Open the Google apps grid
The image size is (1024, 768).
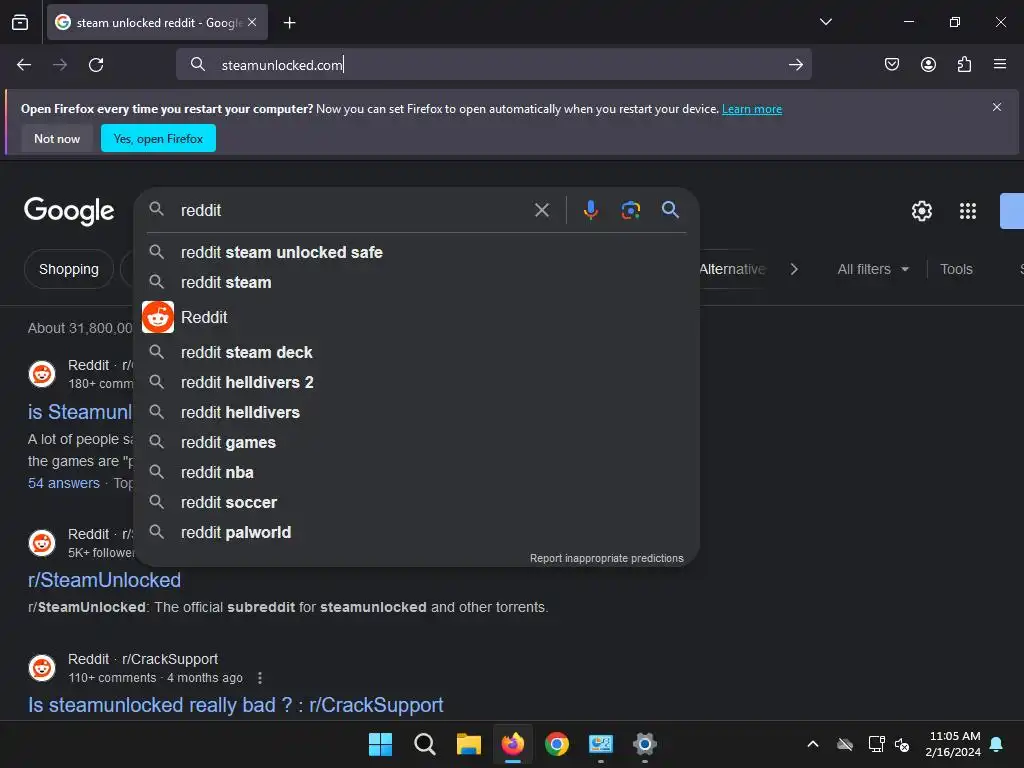click(x=967, y=211)
